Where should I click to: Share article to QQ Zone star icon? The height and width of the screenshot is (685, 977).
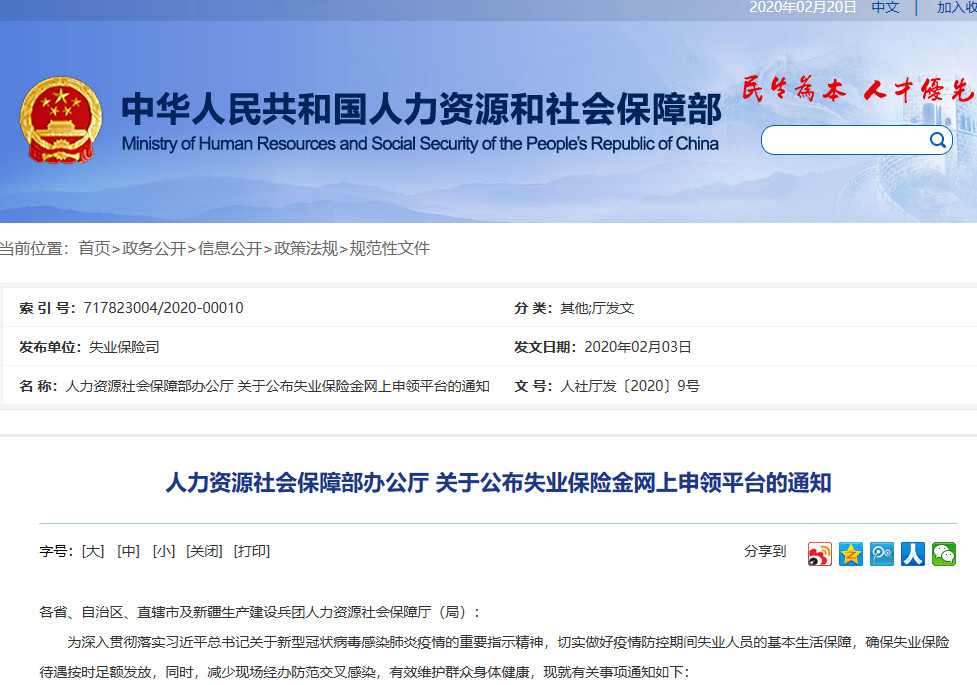tap(851, 554)
